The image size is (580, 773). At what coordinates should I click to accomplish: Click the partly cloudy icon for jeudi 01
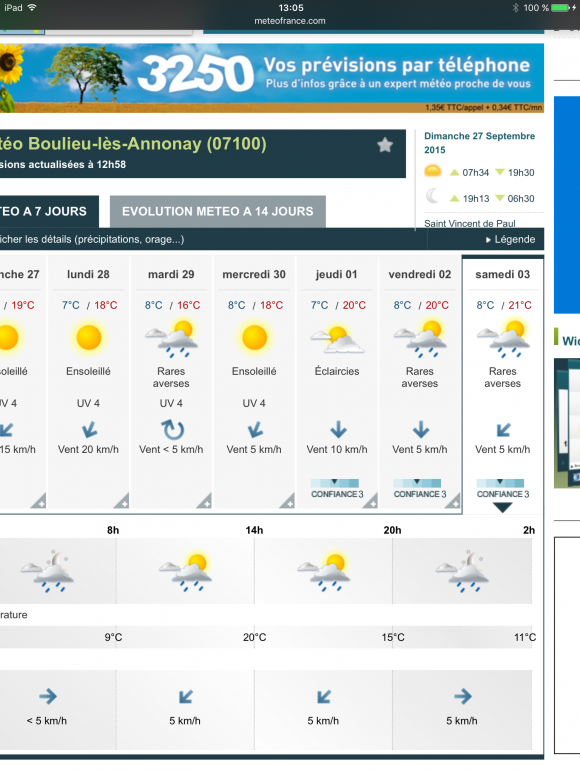[x=338, y=339]
